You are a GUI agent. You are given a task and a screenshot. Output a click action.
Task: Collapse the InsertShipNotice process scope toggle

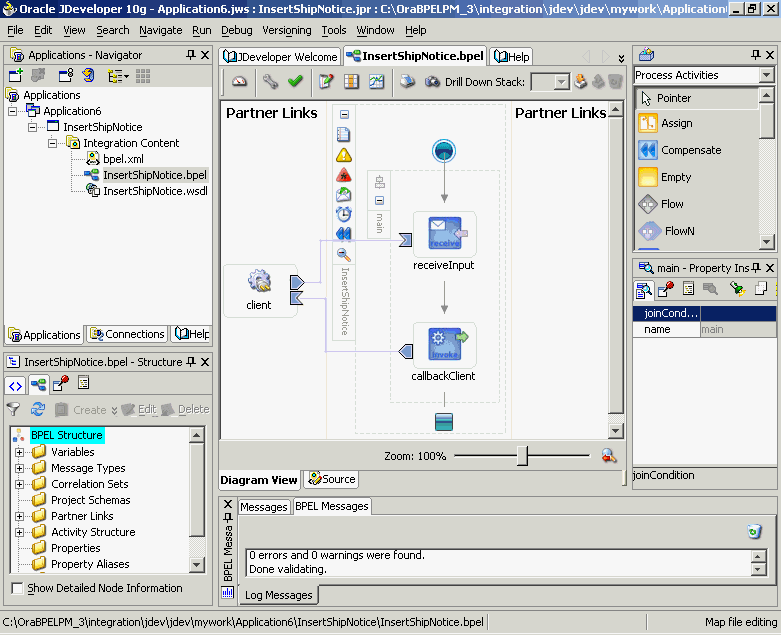(x=344, y=115)
